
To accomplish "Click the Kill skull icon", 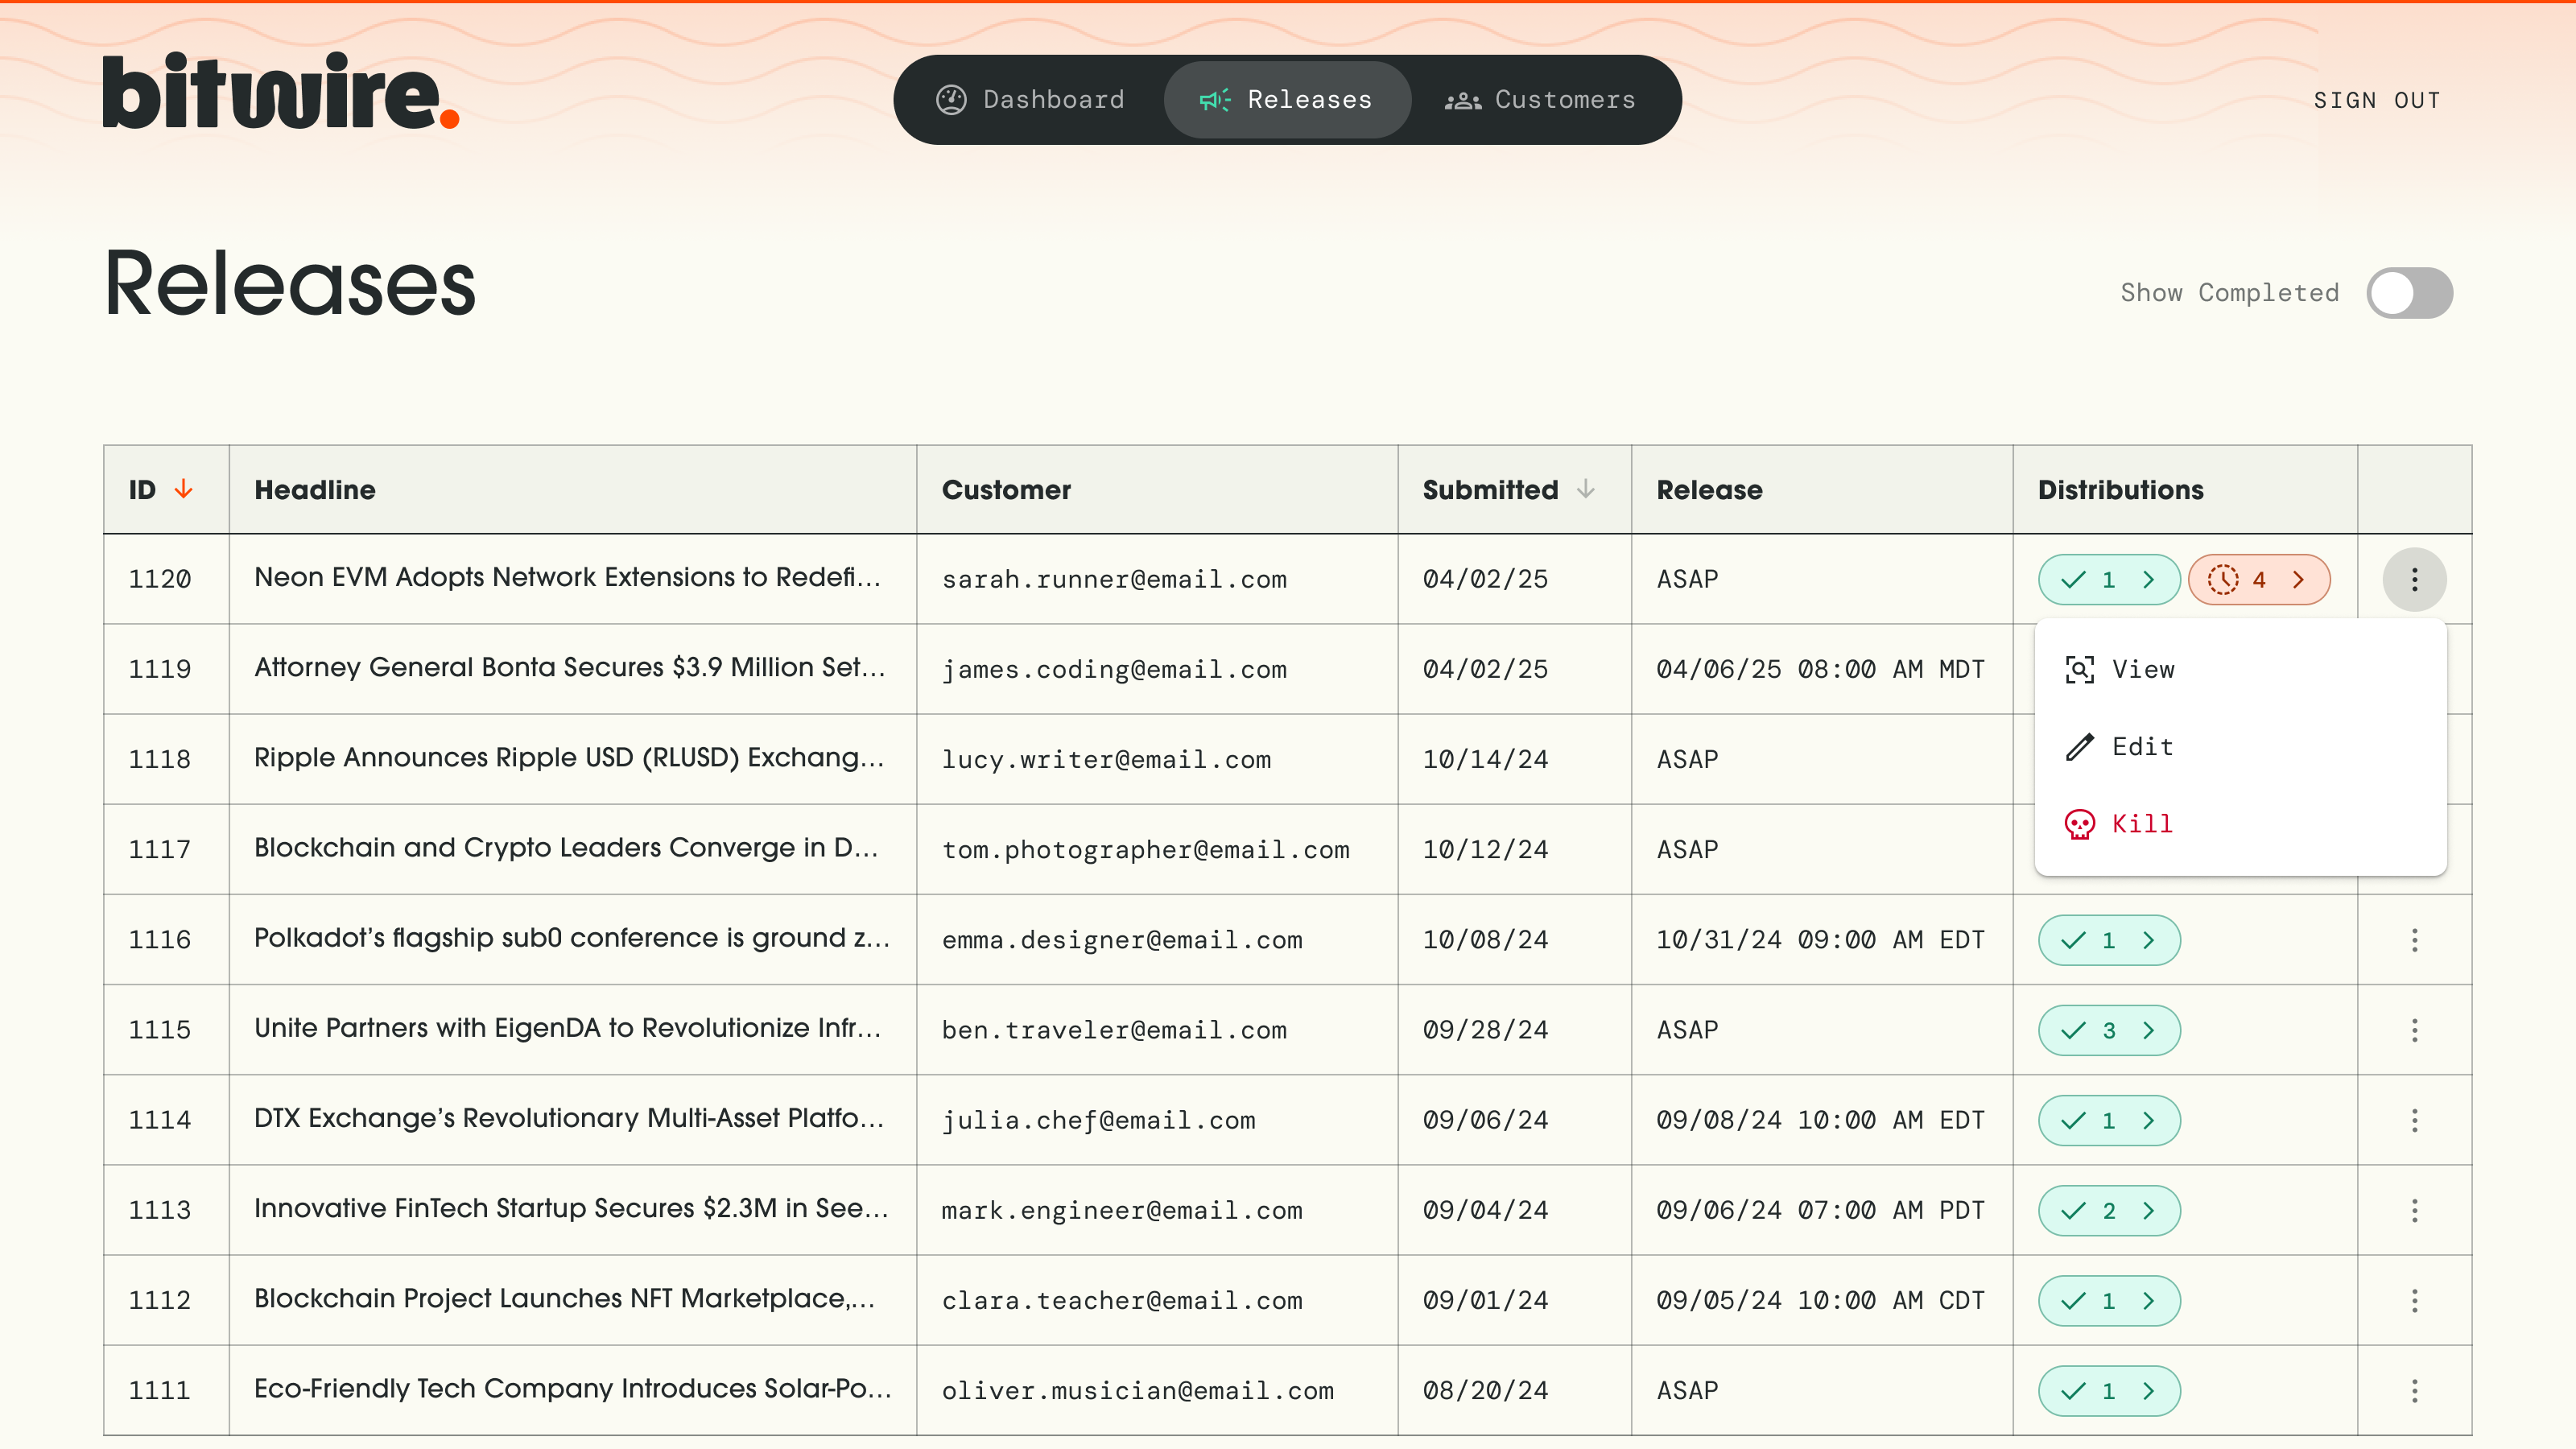I will point(2079,824).
